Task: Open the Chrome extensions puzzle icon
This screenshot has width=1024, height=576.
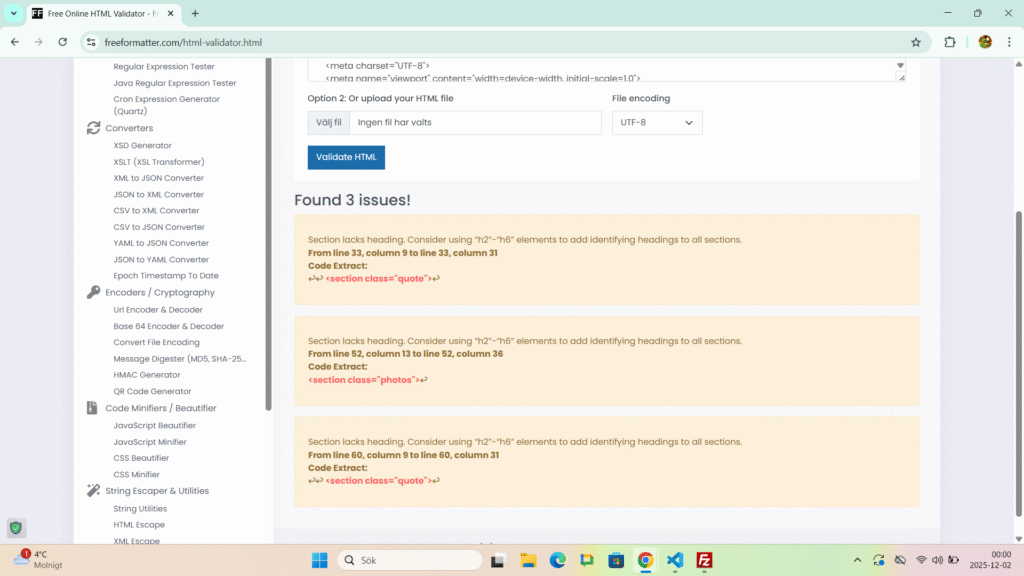Action: [x=950, y=42]
